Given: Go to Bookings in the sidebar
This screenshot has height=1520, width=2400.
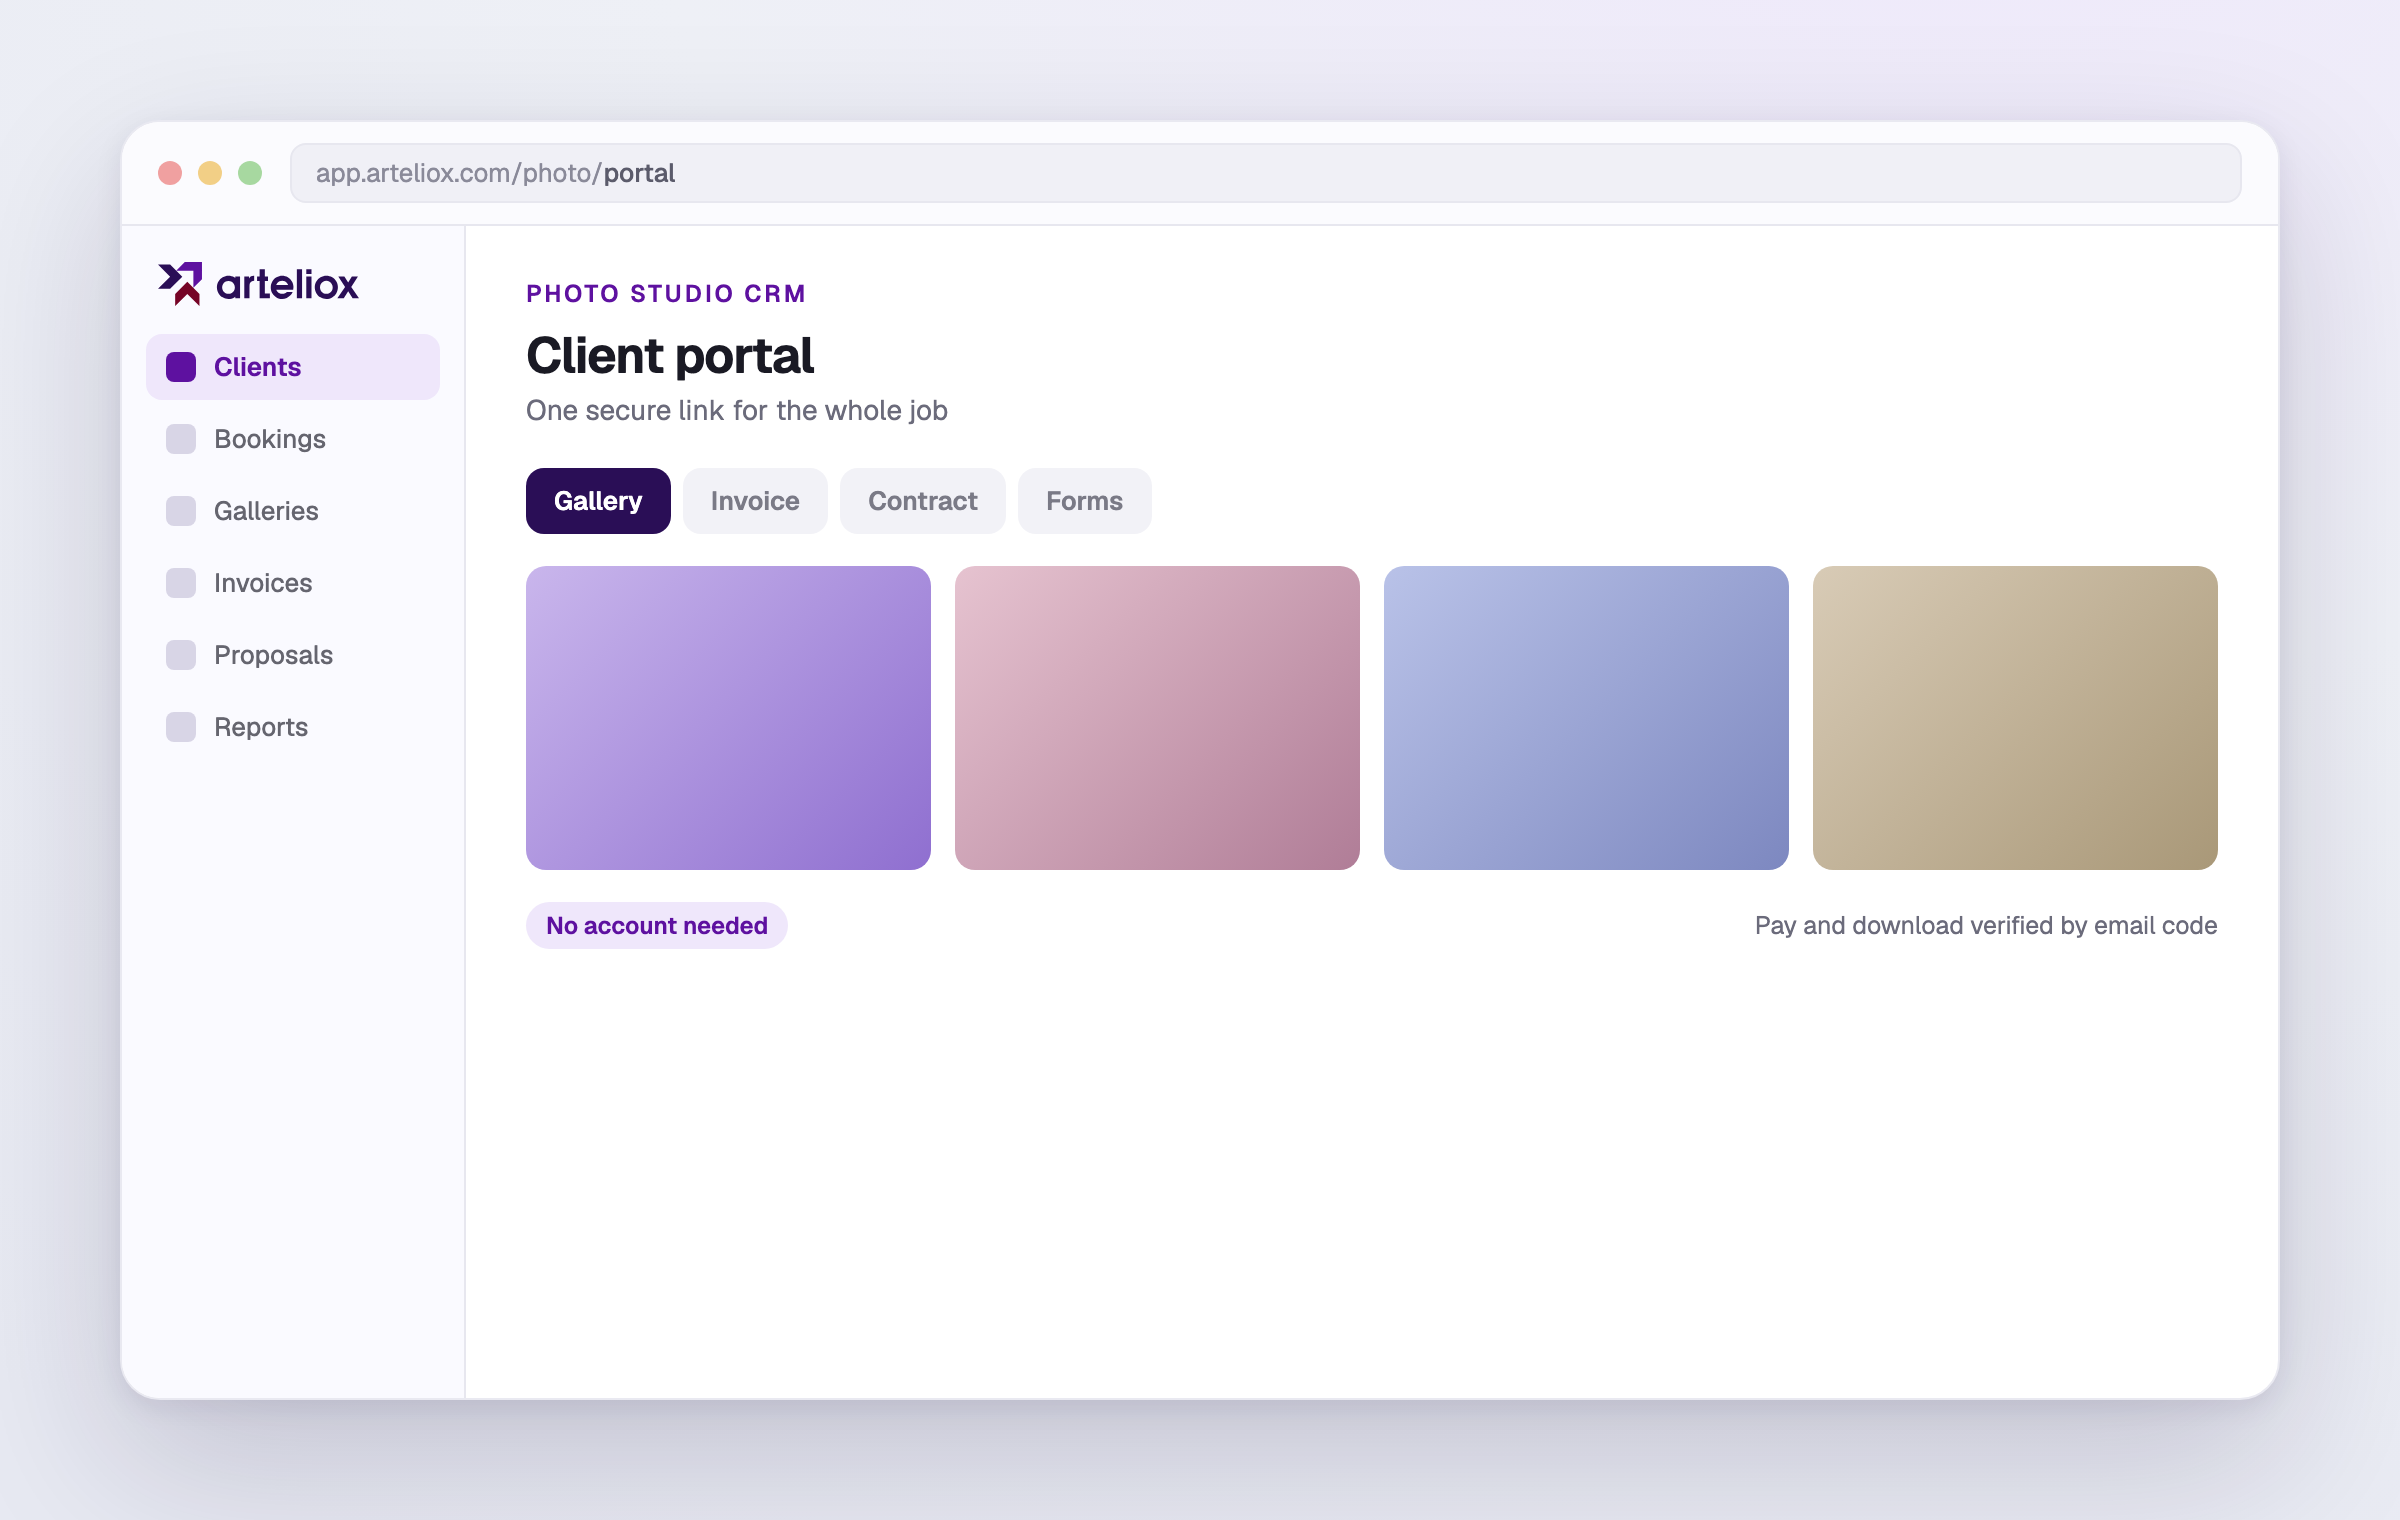Looking at the screenshot, I should point(293,439).
